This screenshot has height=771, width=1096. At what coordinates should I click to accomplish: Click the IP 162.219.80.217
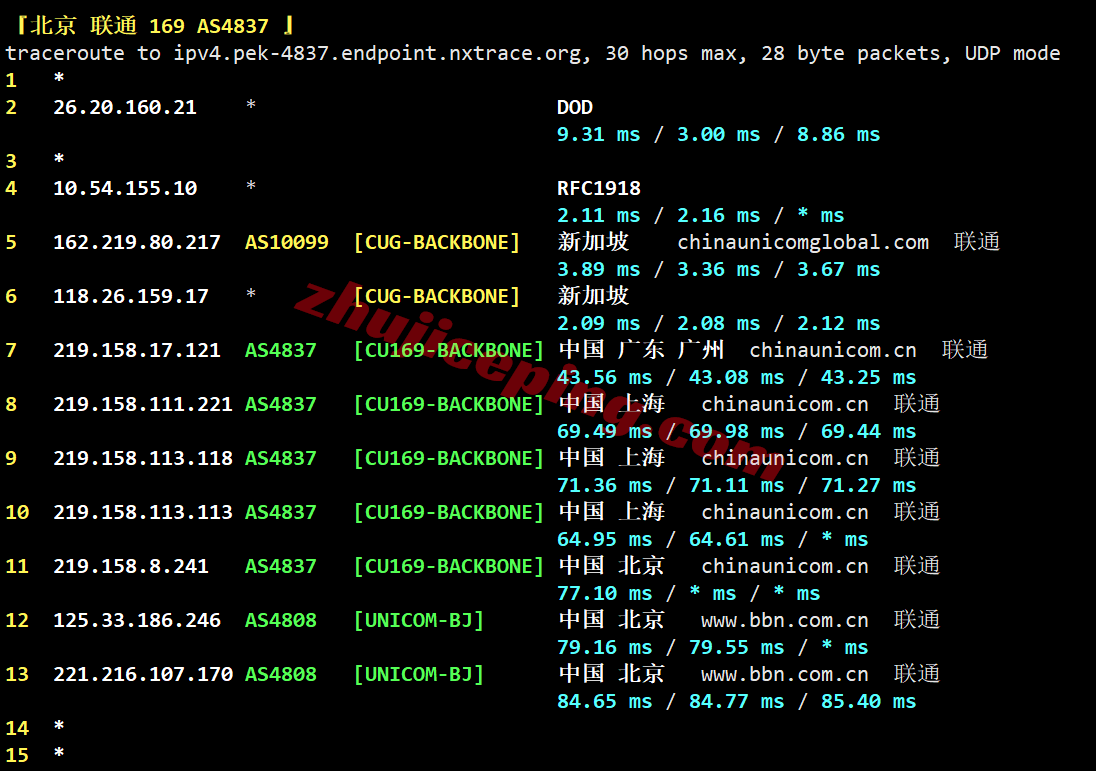coord(136,242)
